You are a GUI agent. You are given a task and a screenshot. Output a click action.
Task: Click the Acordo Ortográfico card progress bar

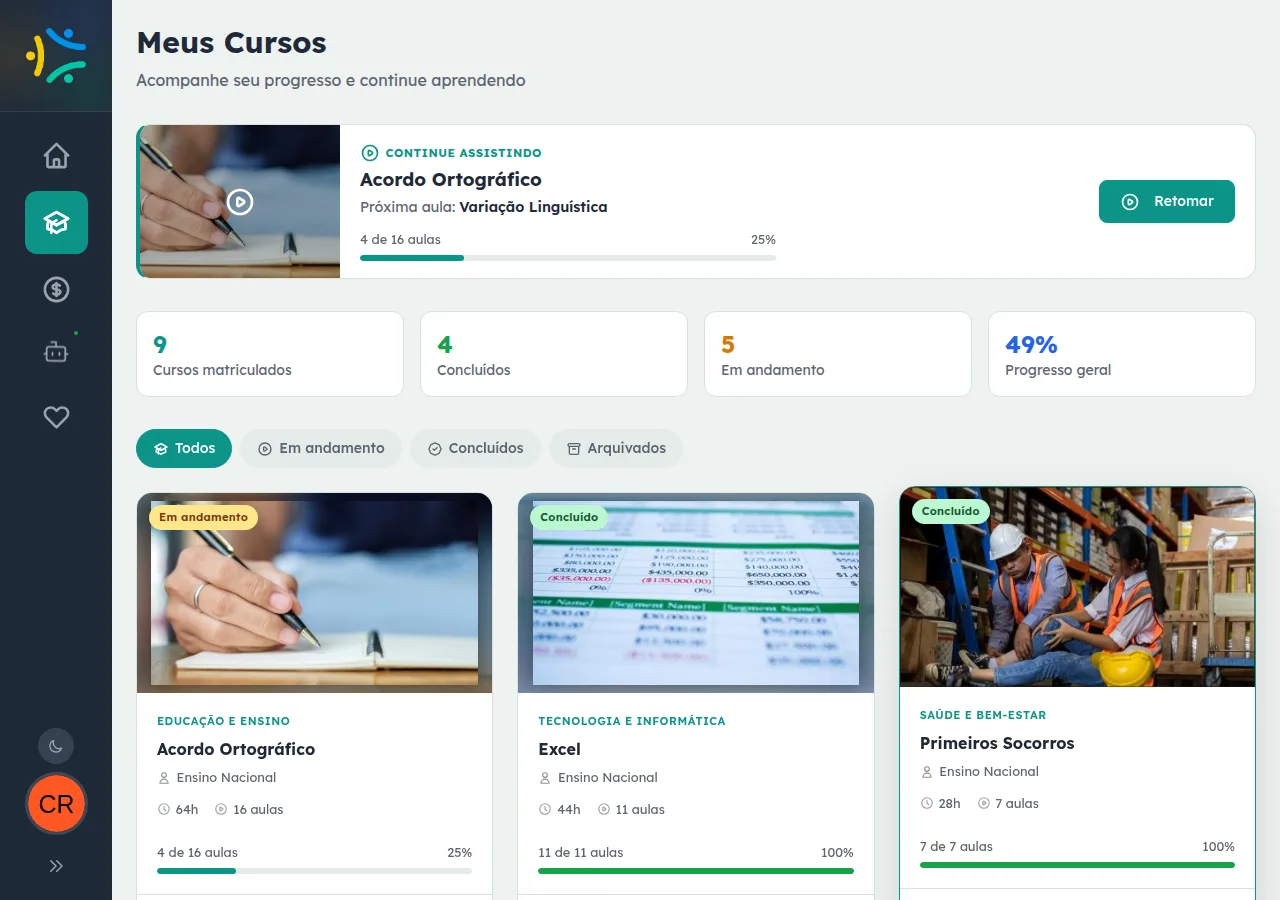click(314, 871)
